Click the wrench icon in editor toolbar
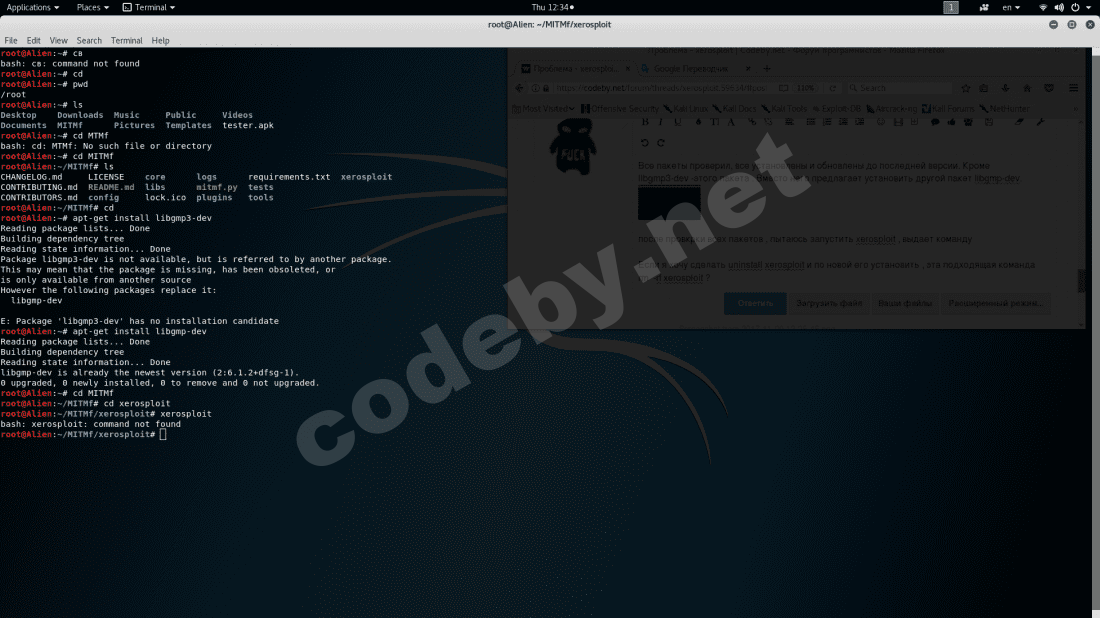1100x618 pixels. click(x=1040, y=122)
